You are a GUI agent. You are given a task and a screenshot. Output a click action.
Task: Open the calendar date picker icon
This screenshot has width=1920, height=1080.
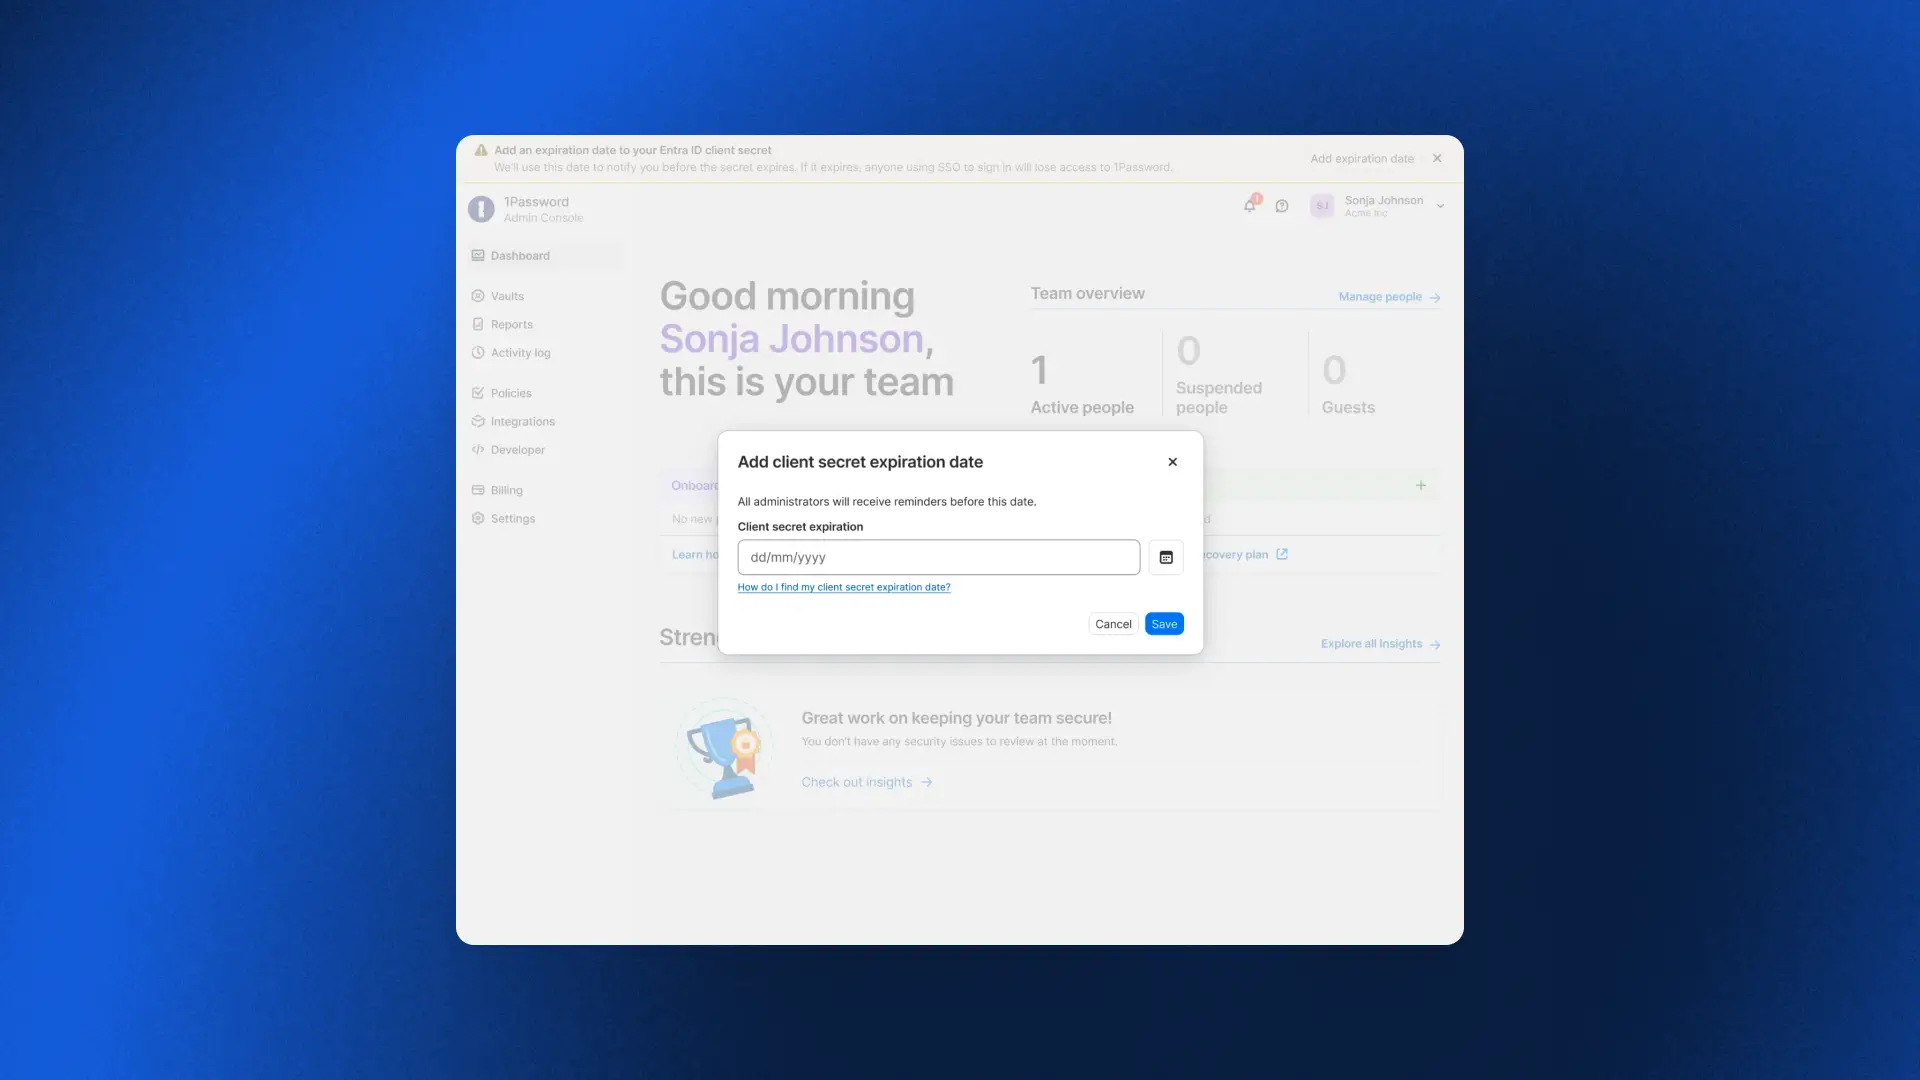[x=1166, y=558]
